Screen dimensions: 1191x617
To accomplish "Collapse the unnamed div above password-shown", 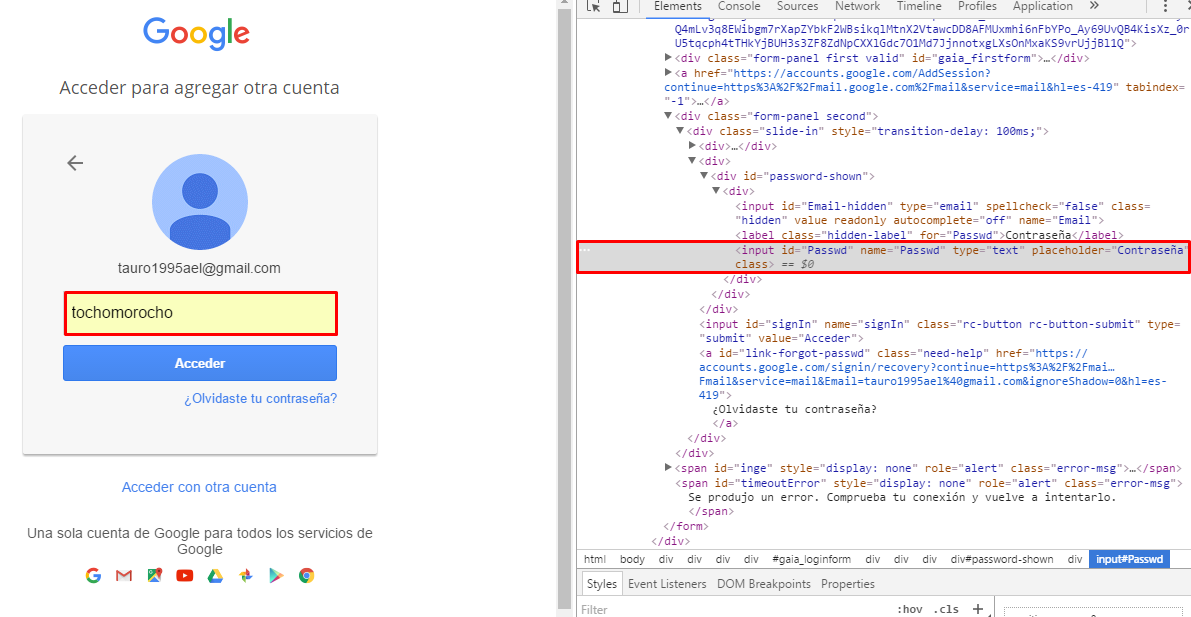I will (692, 161).
